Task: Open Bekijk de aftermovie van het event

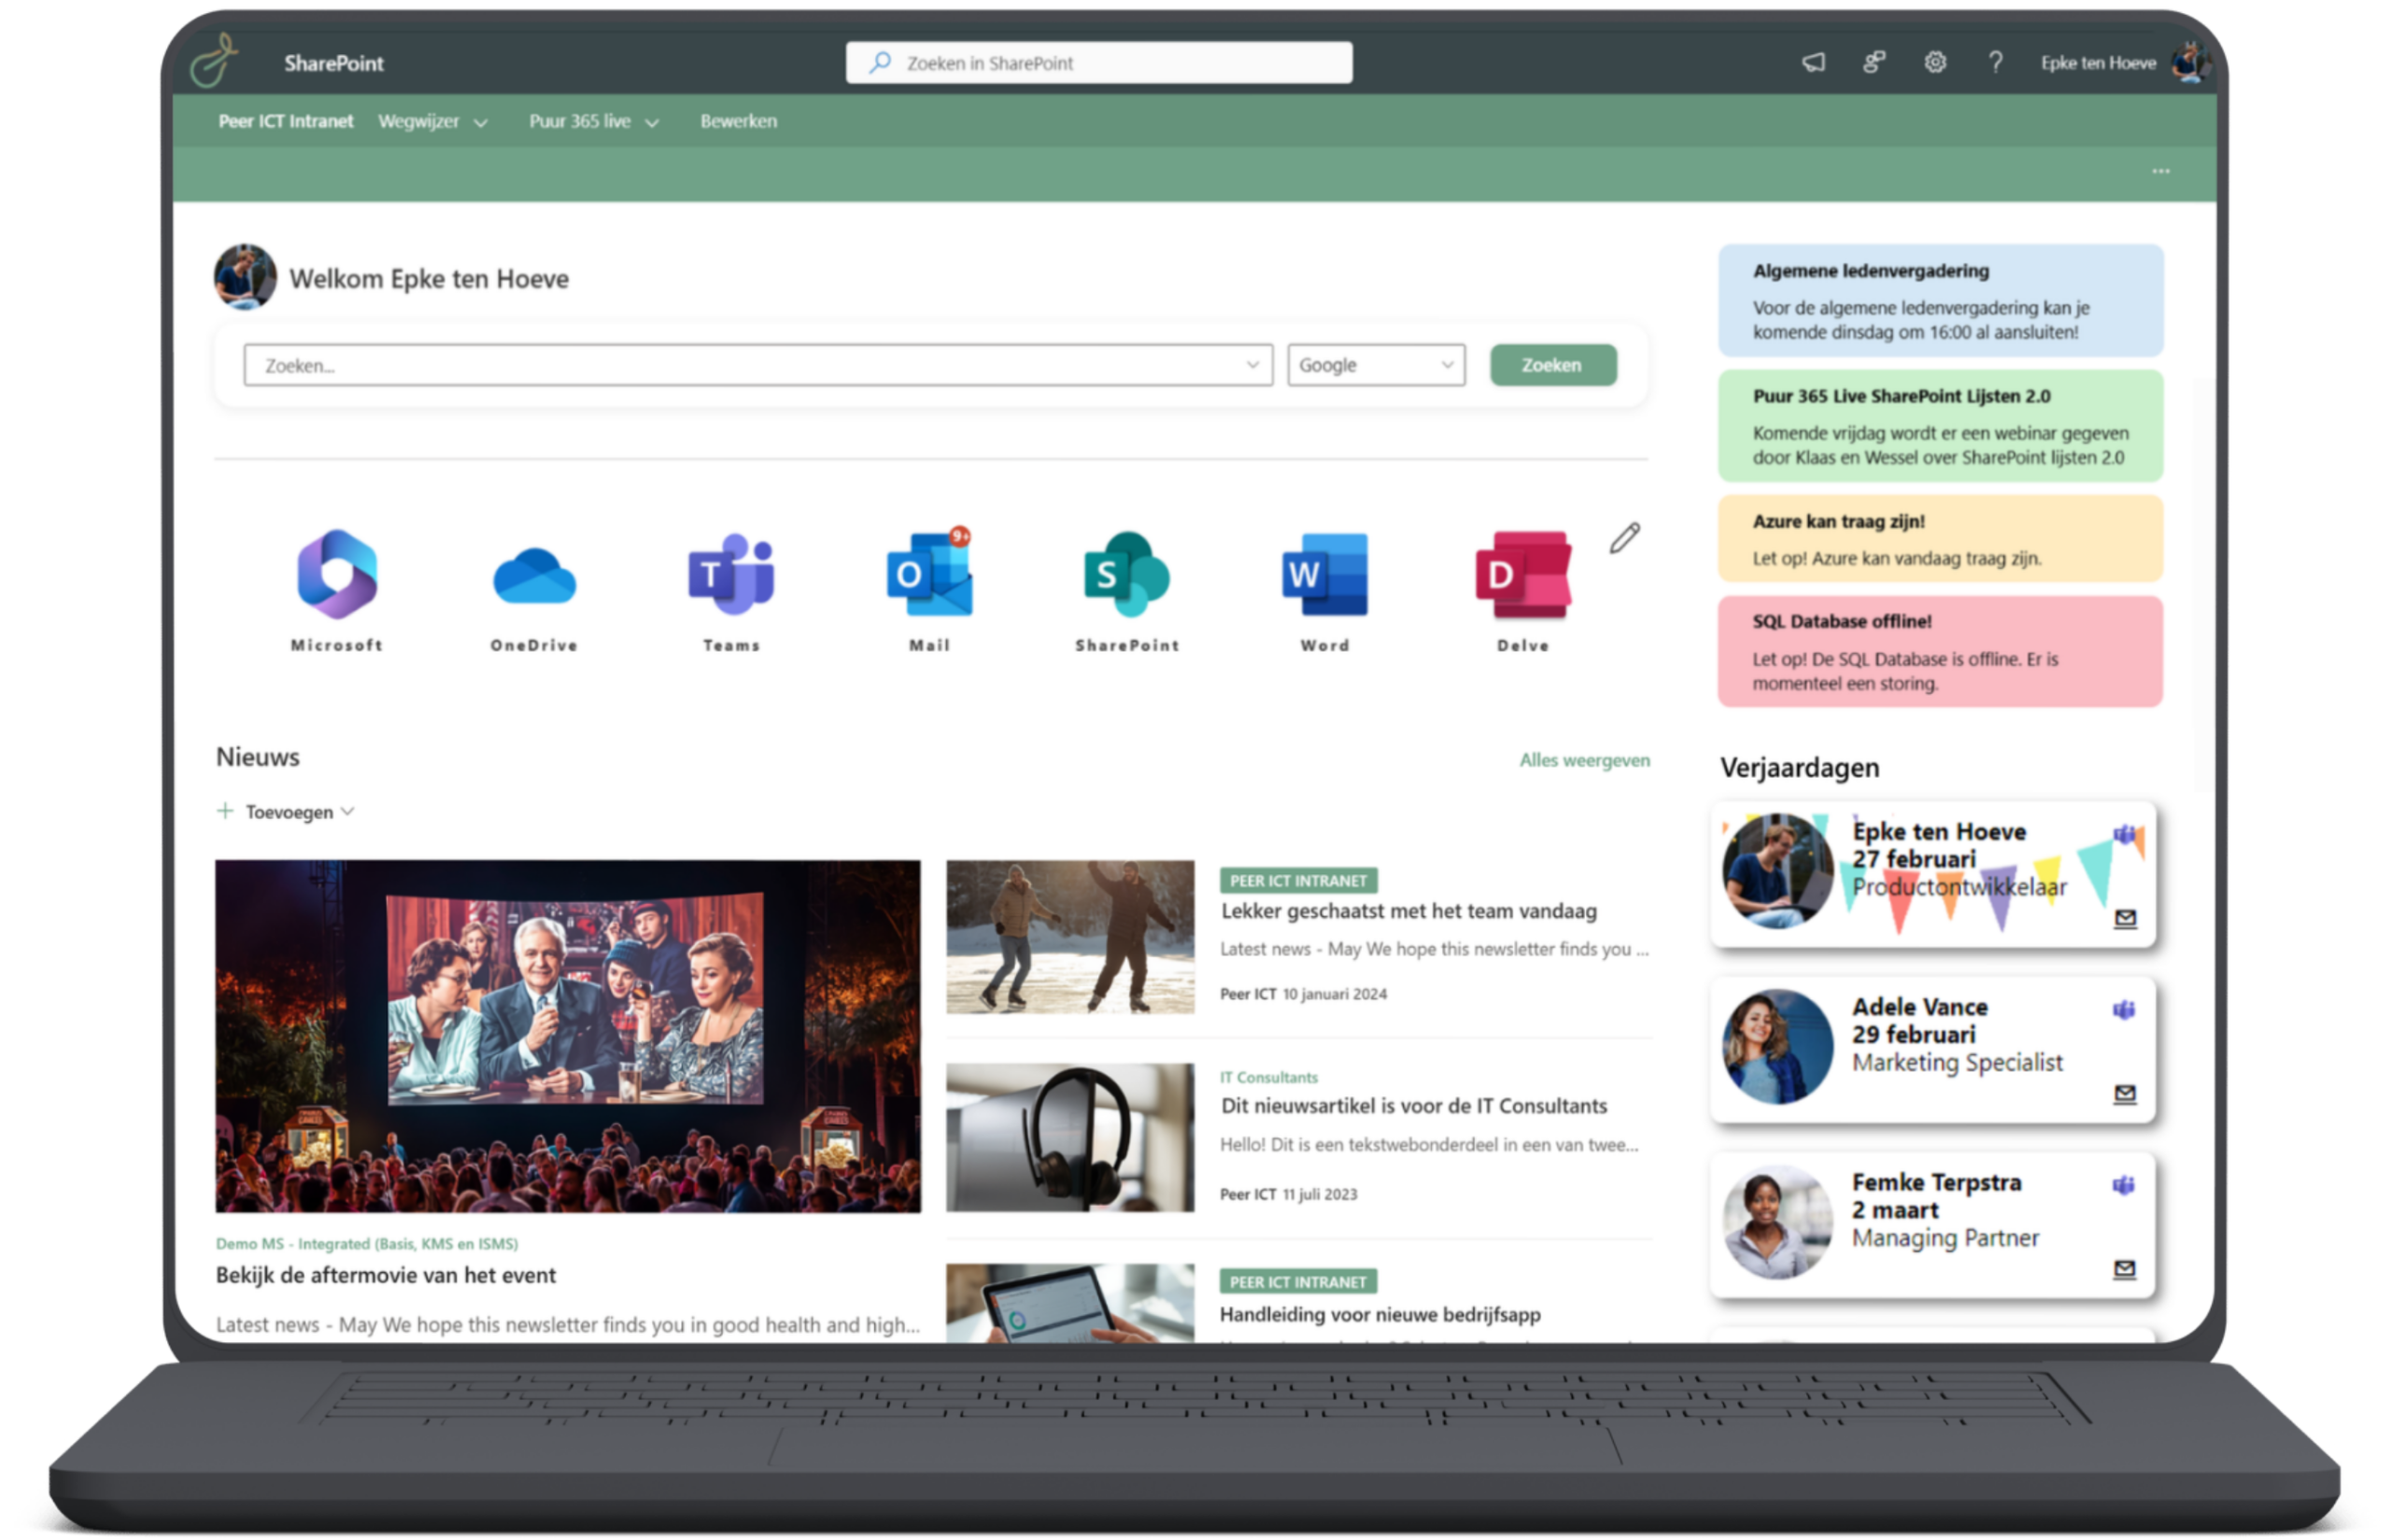Action: pos(386,1275)
